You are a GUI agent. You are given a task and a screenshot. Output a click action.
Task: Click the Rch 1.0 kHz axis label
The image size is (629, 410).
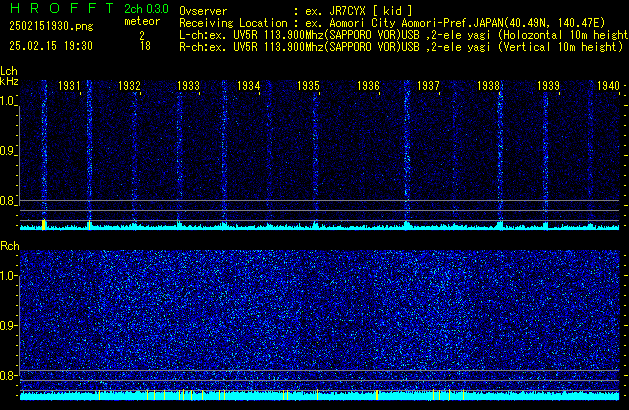click(x=8, y=275)
